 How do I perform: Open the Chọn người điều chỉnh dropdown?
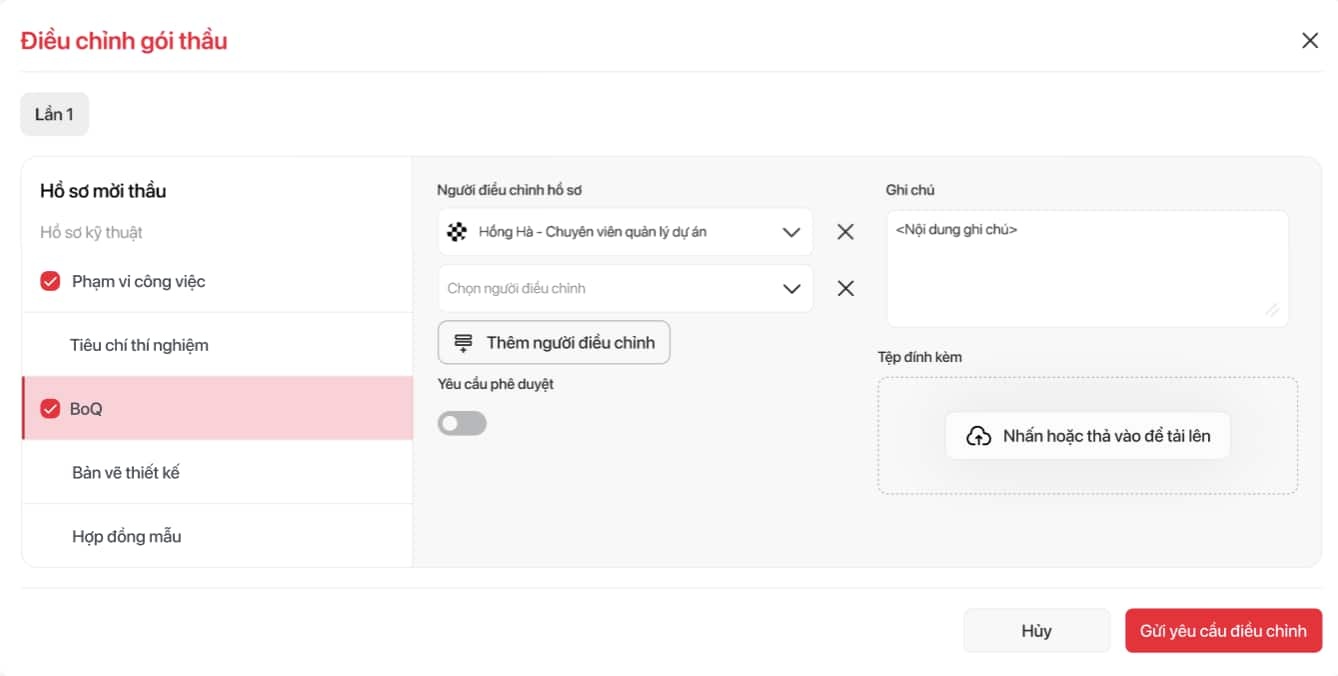point(625,289)
